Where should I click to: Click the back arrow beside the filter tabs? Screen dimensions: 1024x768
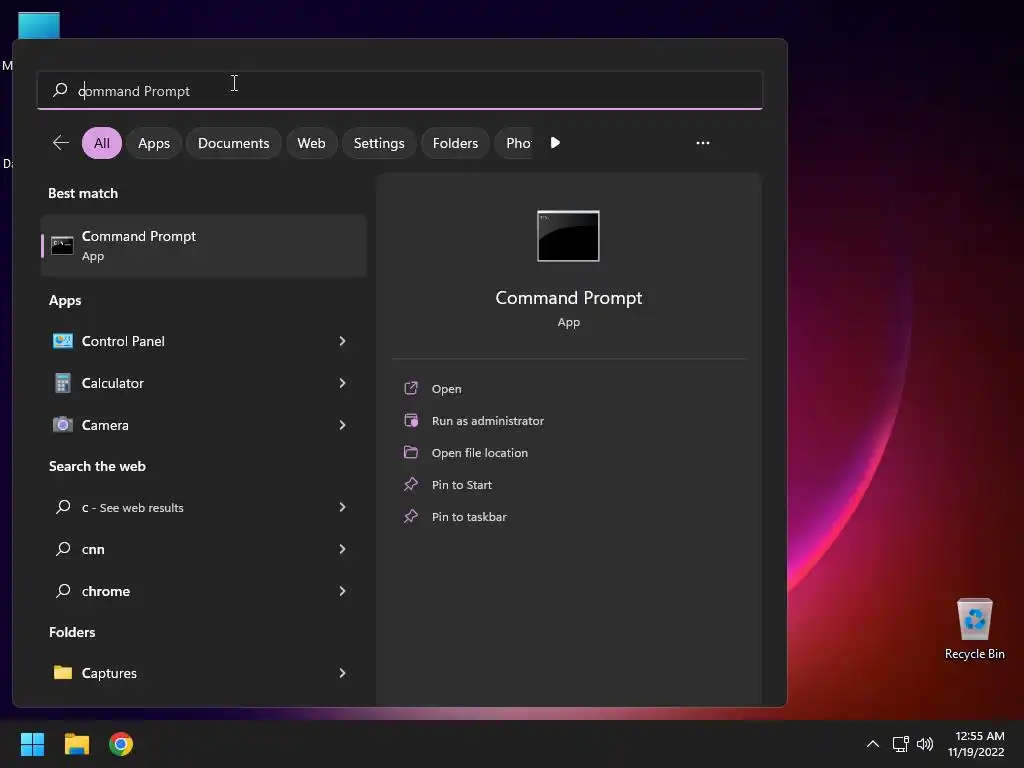61,142
